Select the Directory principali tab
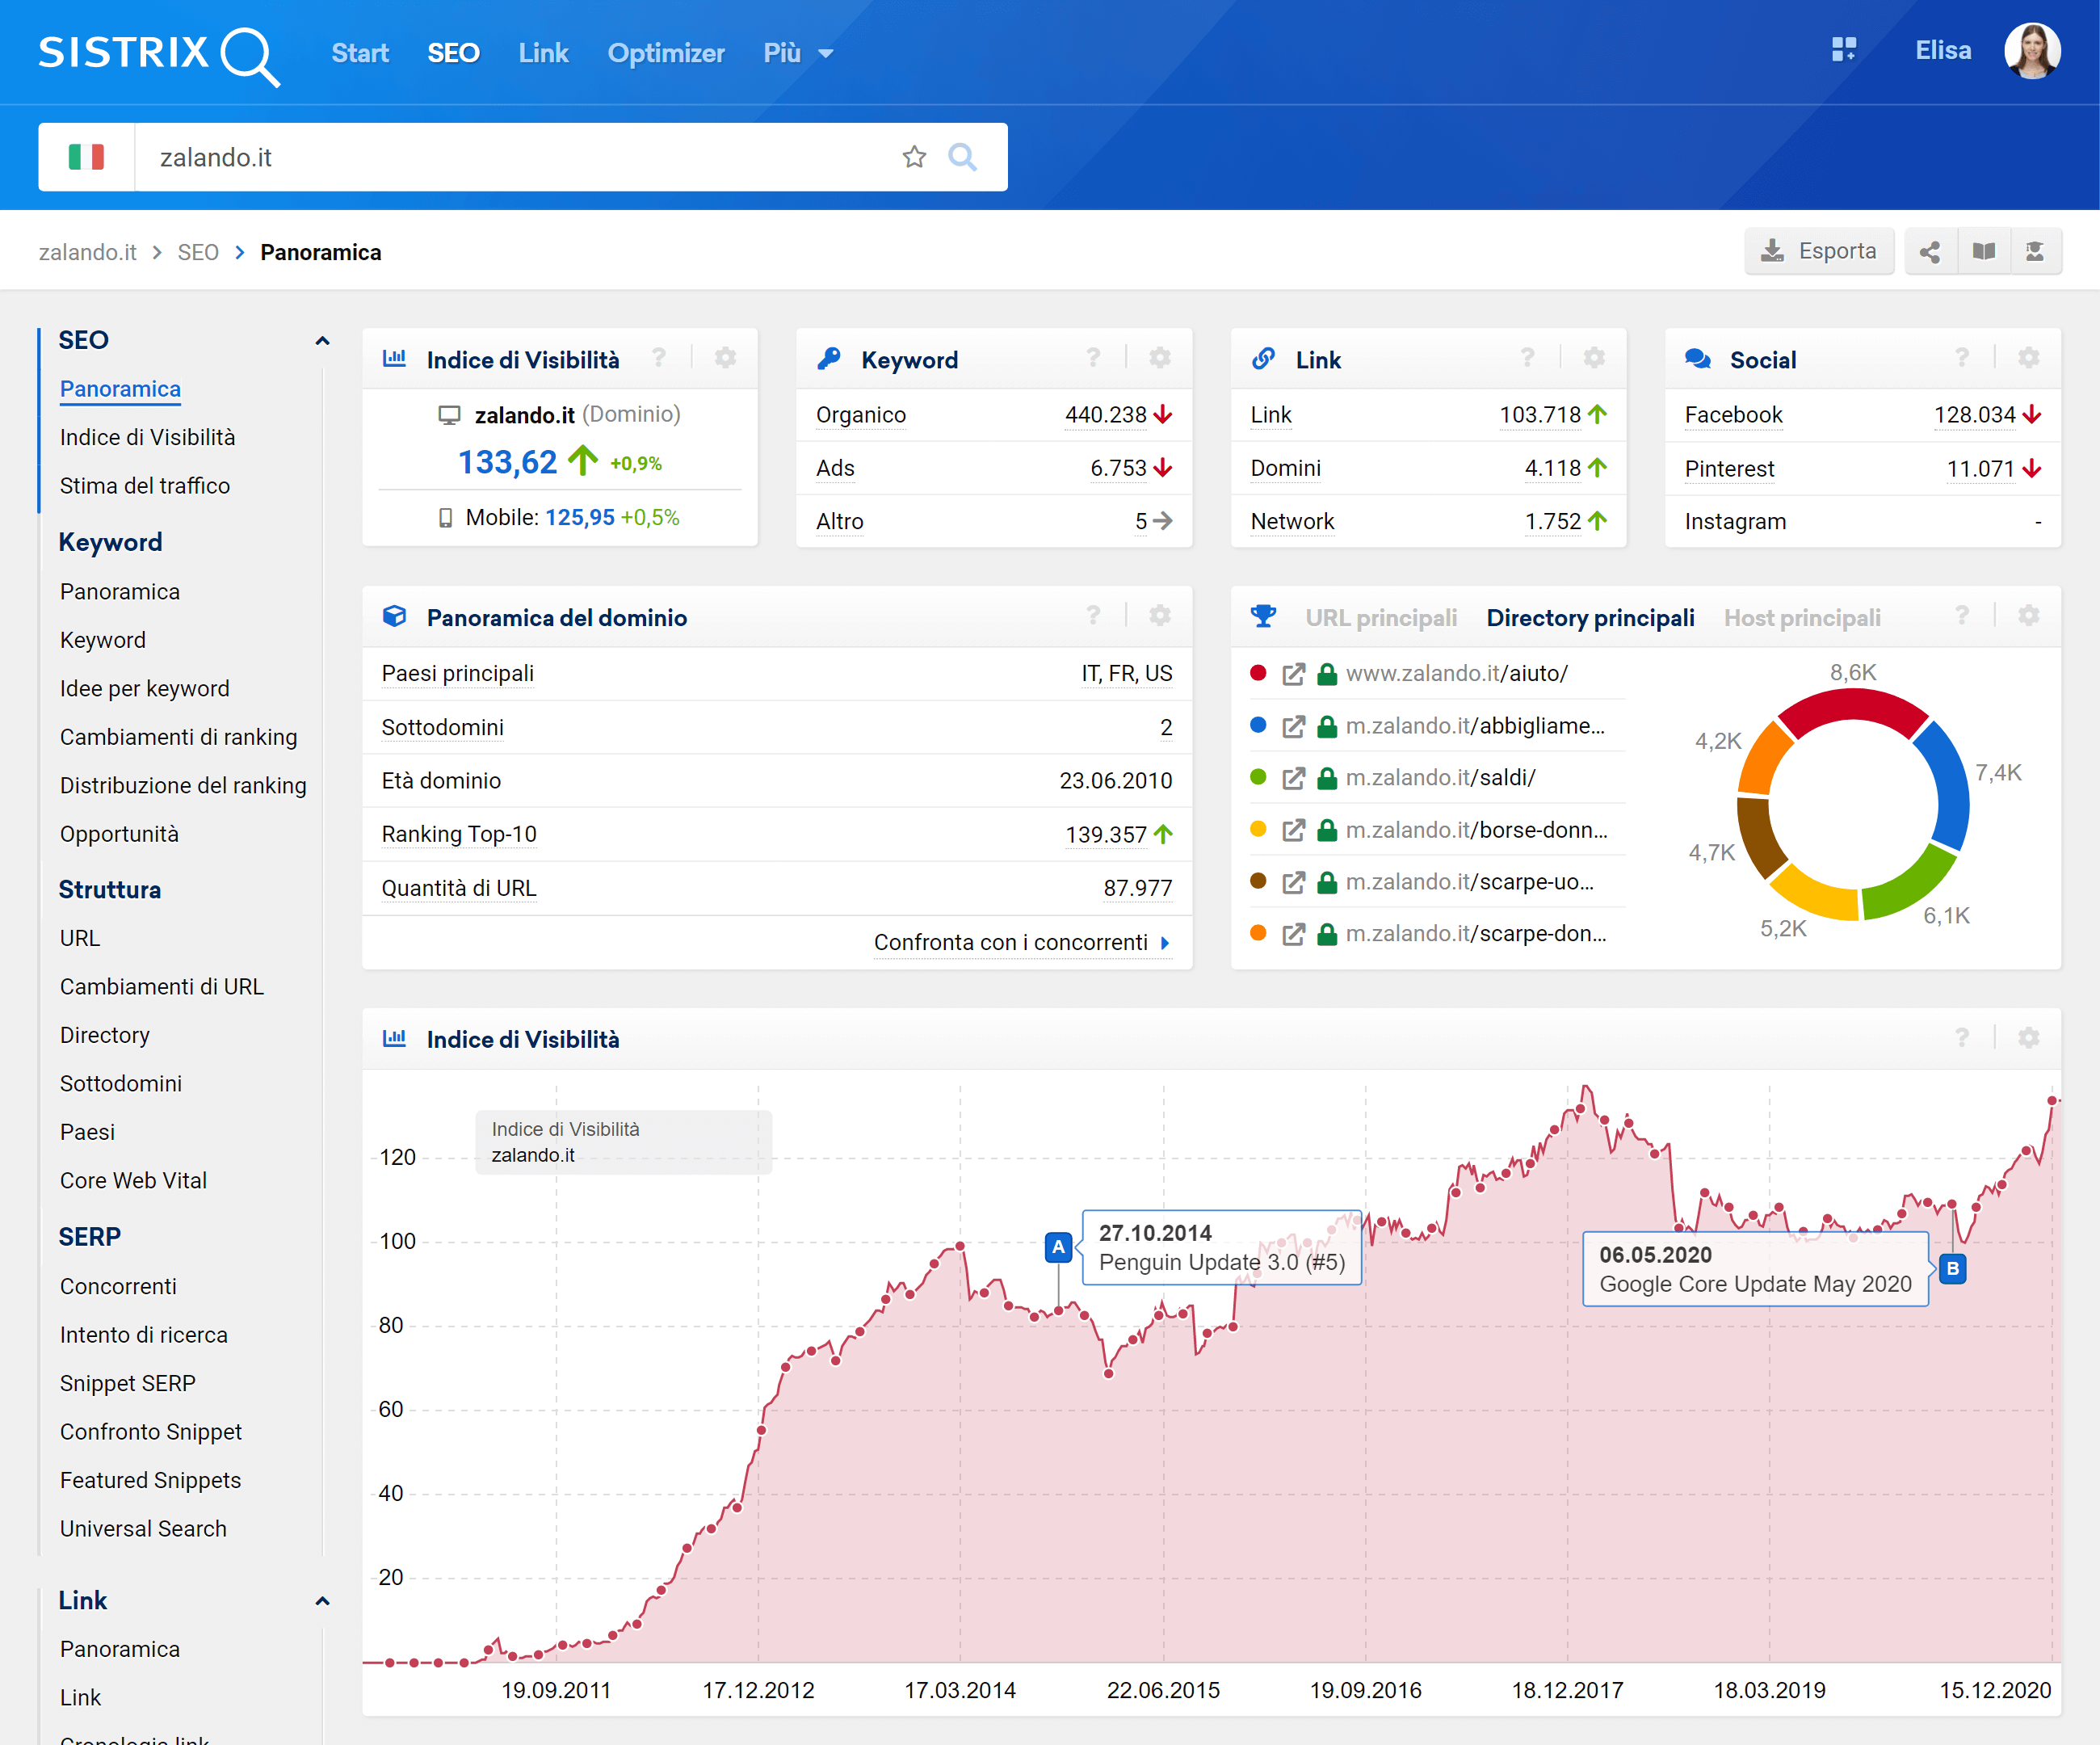The height and width of the screenshot is (1745, 2100). [1590, 618]
